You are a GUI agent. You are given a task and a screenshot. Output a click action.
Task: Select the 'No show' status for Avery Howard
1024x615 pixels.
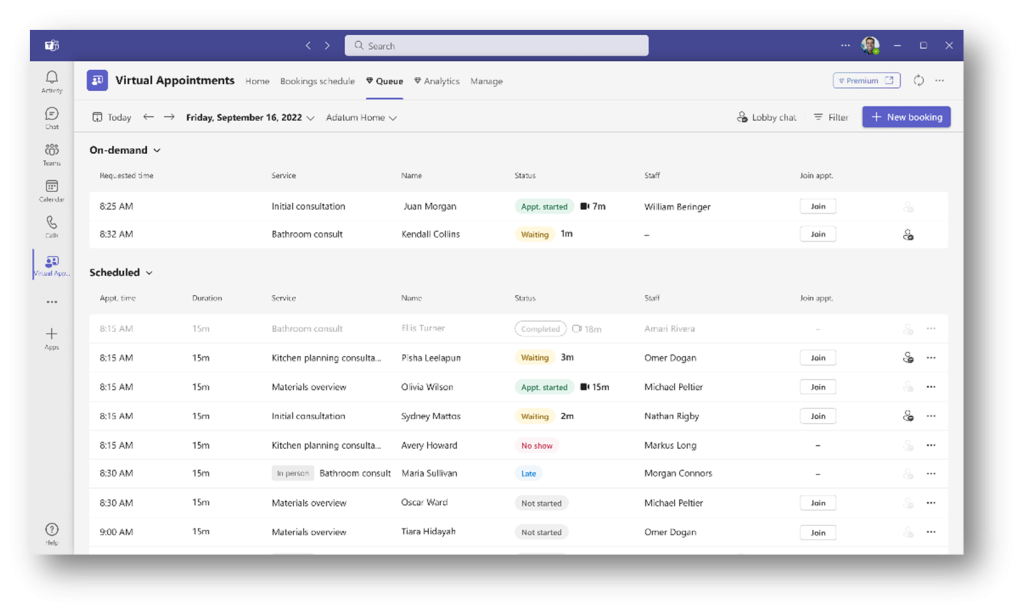[537, 445]
